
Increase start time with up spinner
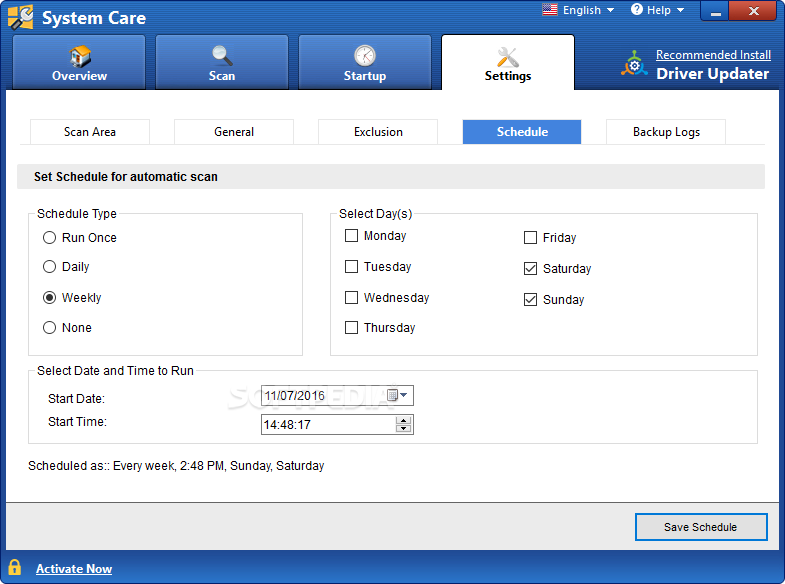tap(404, 420)
